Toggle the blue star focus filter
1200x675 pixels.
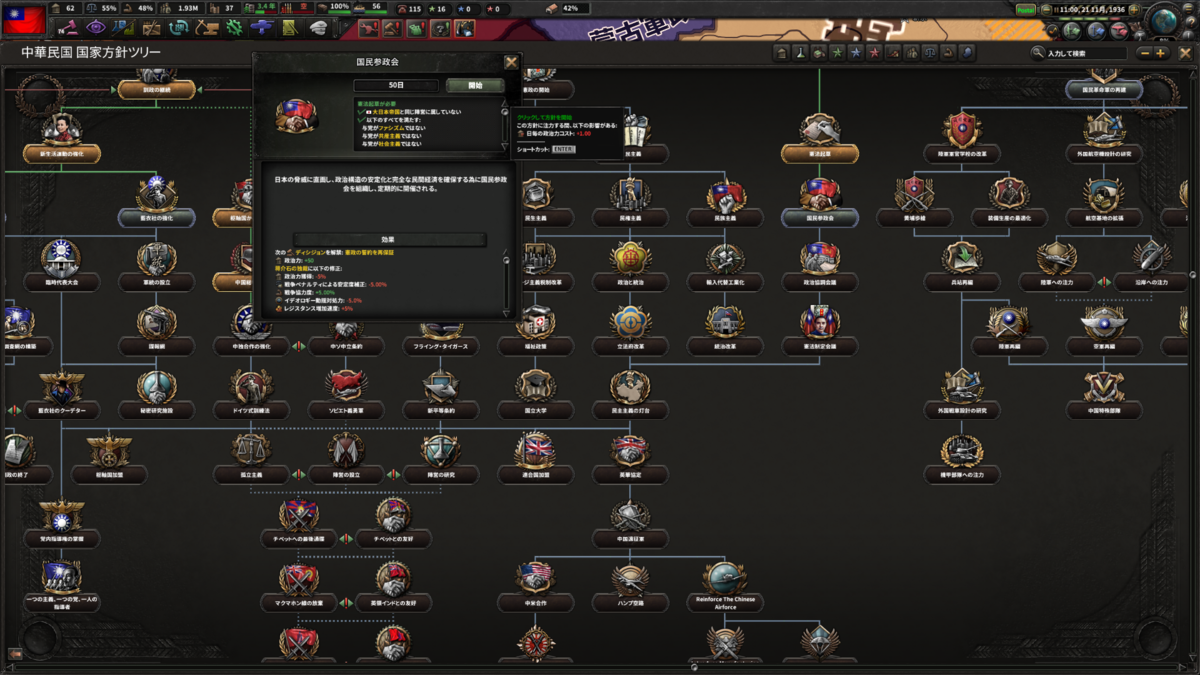pyautogui.click(x=857, y=52)
